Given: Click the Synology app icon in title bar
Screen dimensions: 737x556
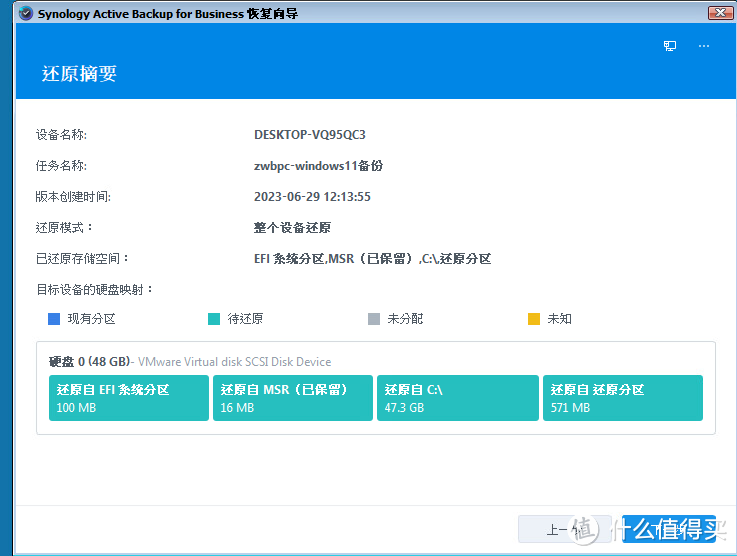Looking at the screenshot, I should [x=26, y=13].
